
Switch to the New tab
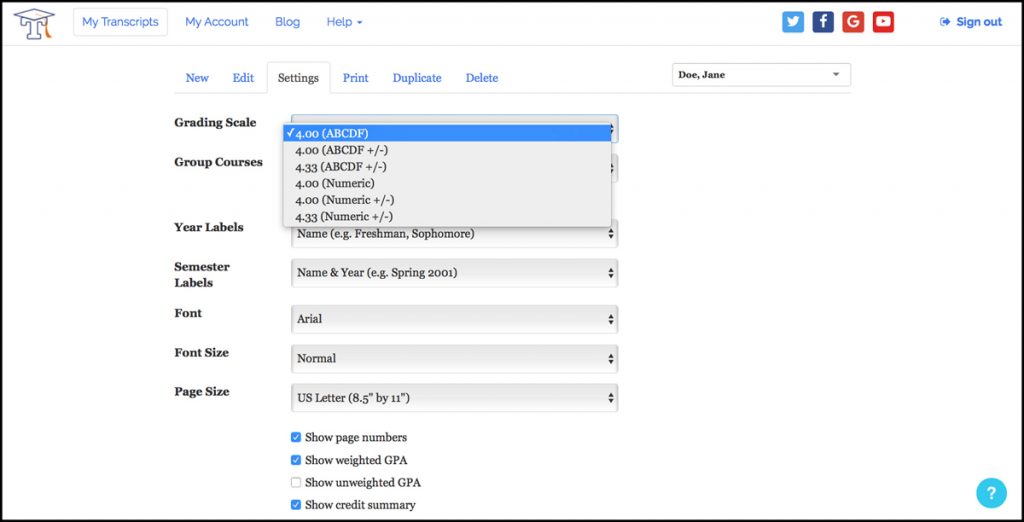click(197, 78)
